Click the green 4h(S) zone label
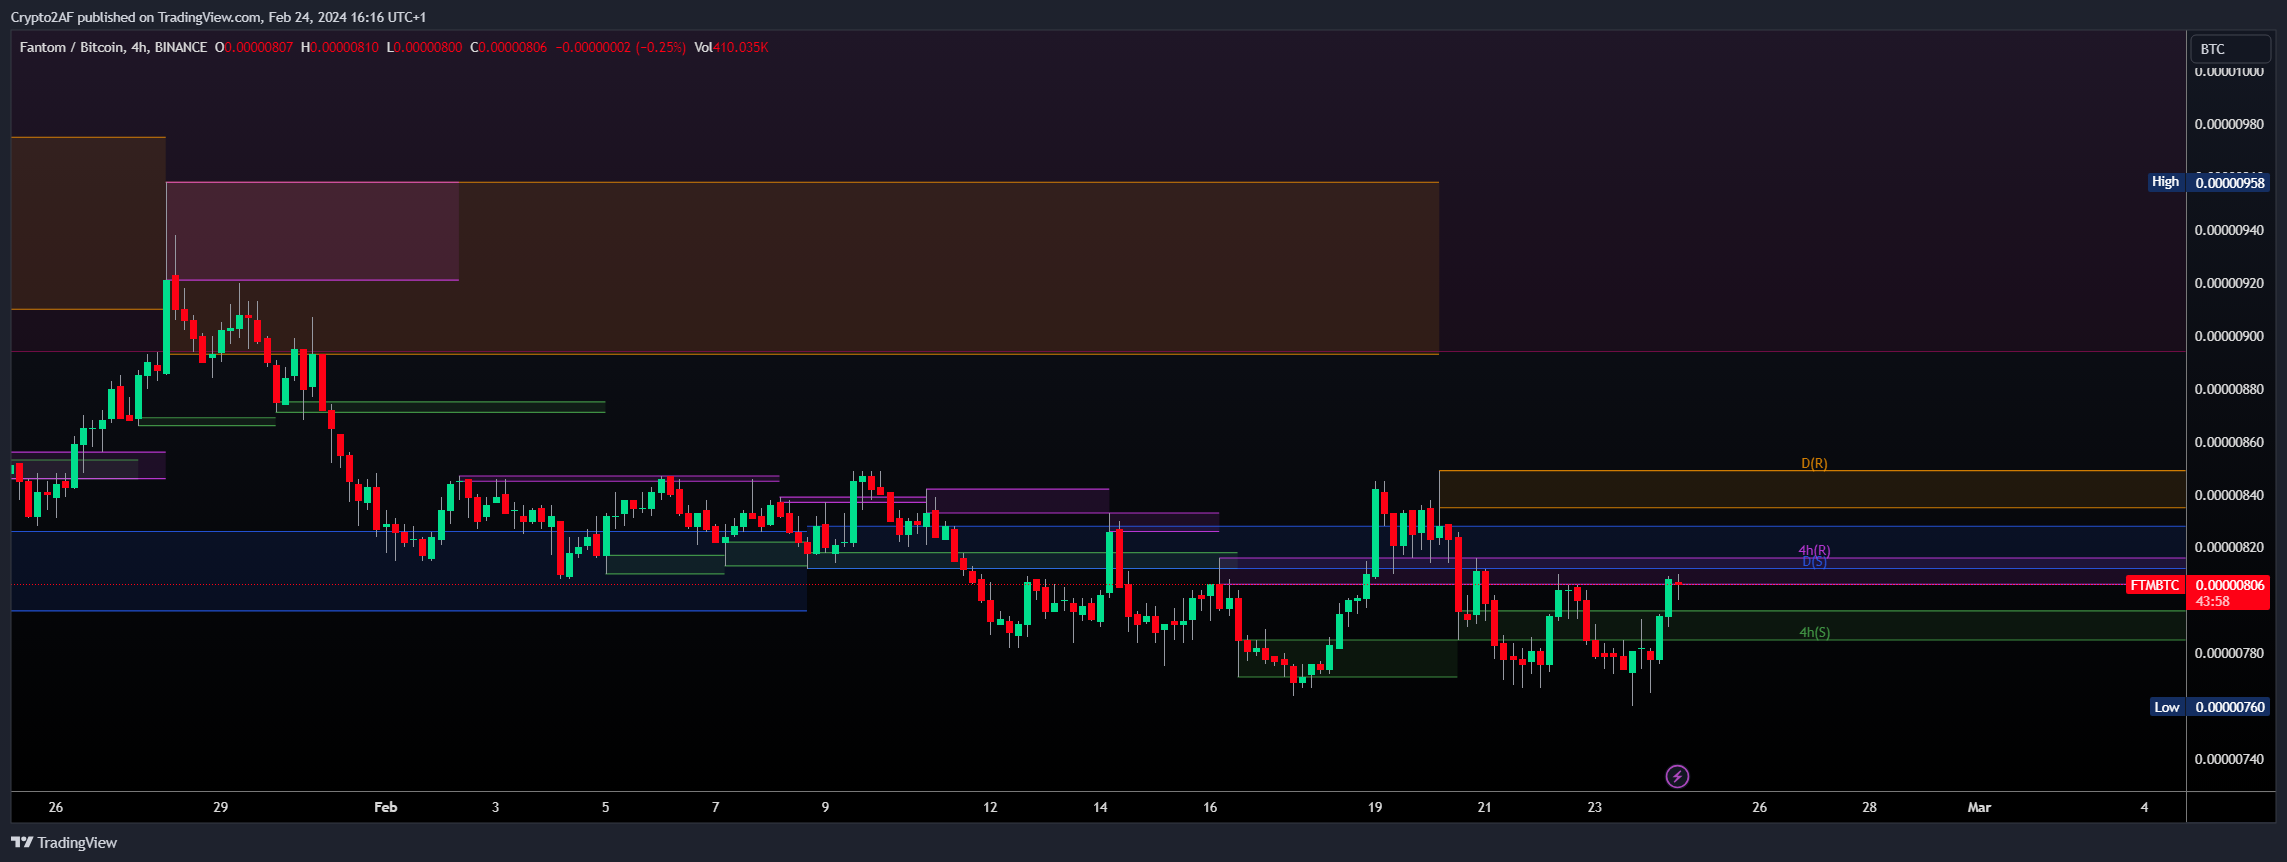This screenshot has width=2287, height=862. pos(1814,632)
